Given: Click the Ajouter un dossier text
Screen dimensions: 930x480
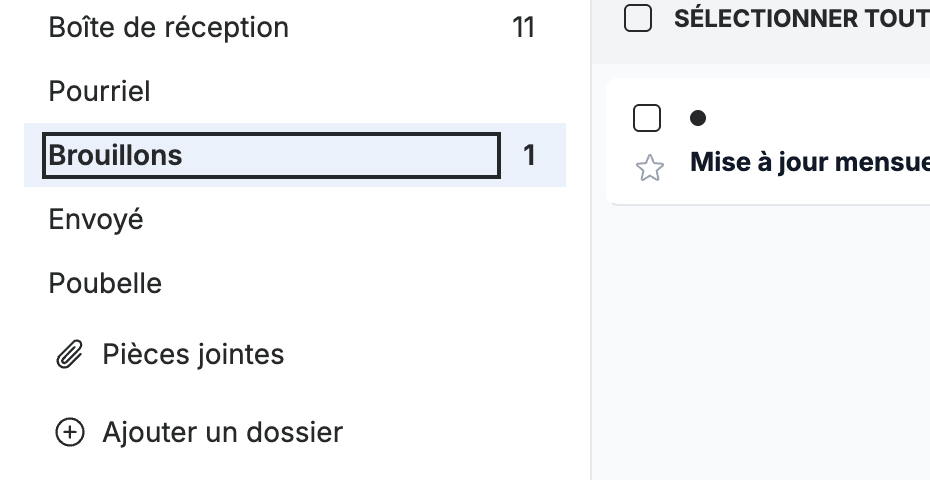Looking at the screenshot, I should (222, 432).
